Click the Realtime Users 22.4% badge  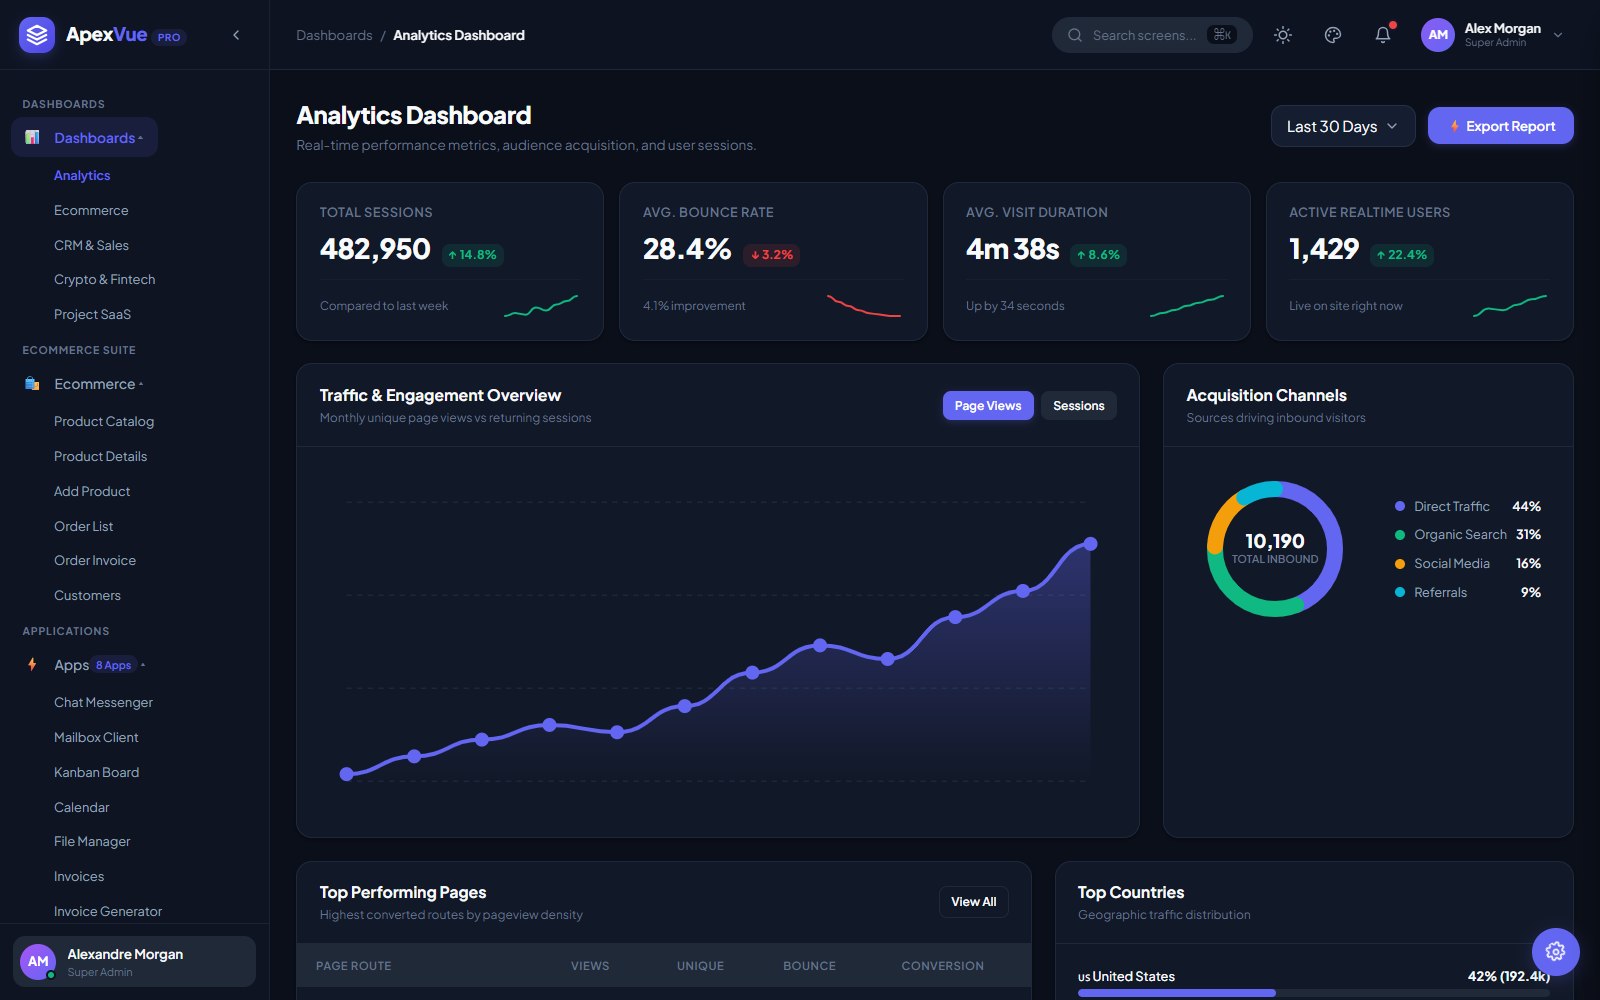pos(1402,255)
